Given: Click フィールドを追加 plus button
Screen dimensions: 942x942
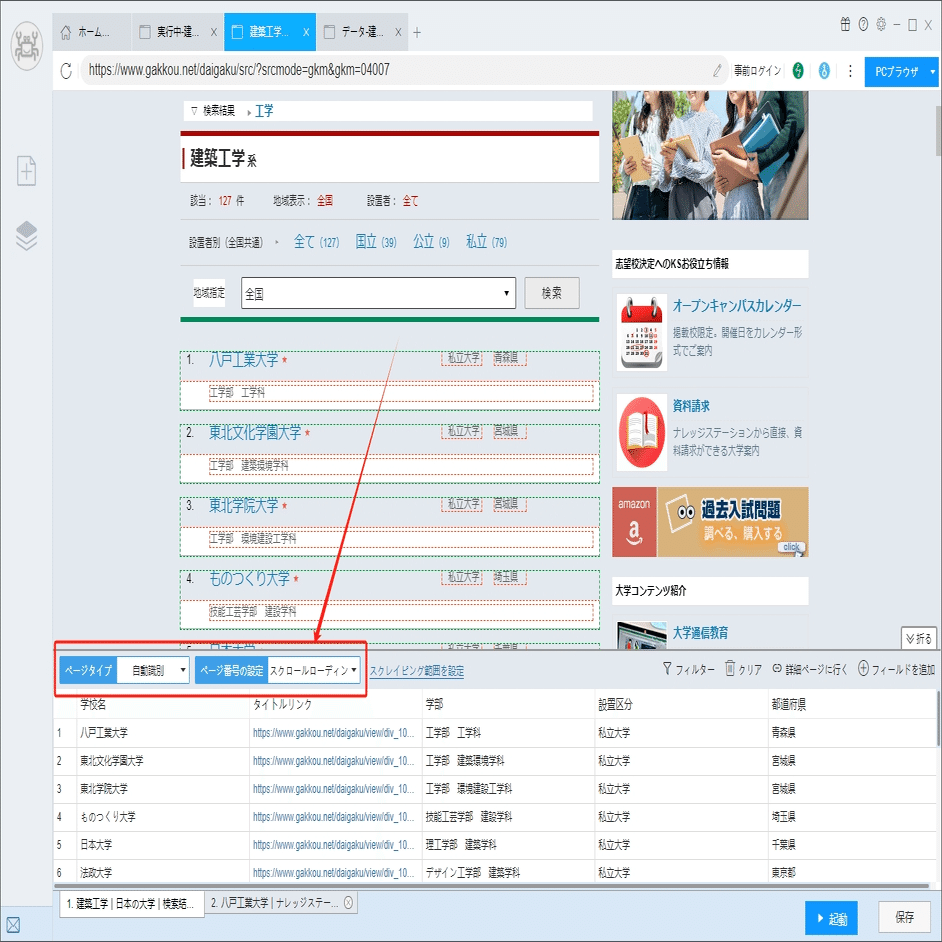Looking at the screenshot, I should pyautogui.click(x=896, y=669).
